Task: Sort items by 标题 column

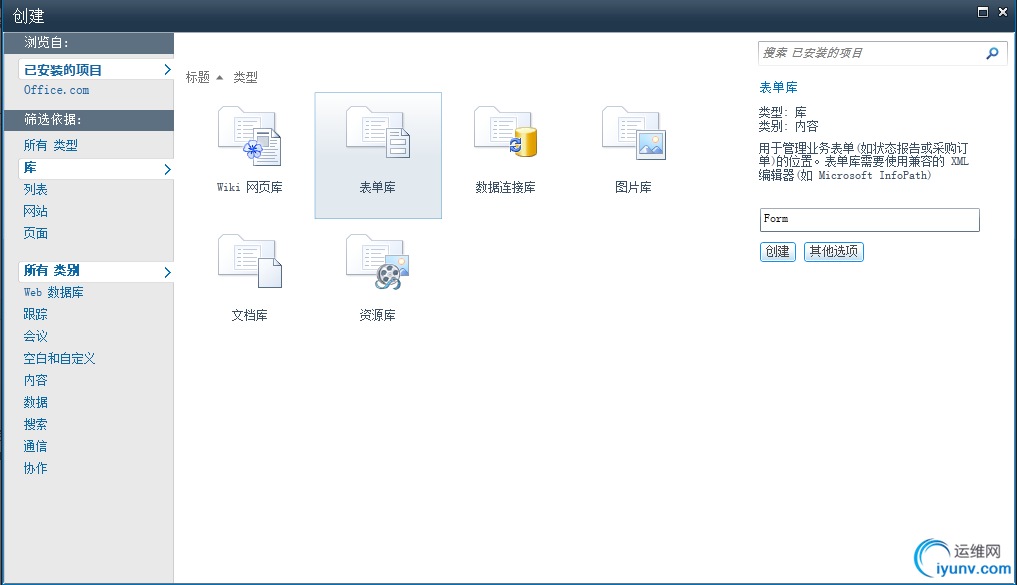Action: pos(198,78)
